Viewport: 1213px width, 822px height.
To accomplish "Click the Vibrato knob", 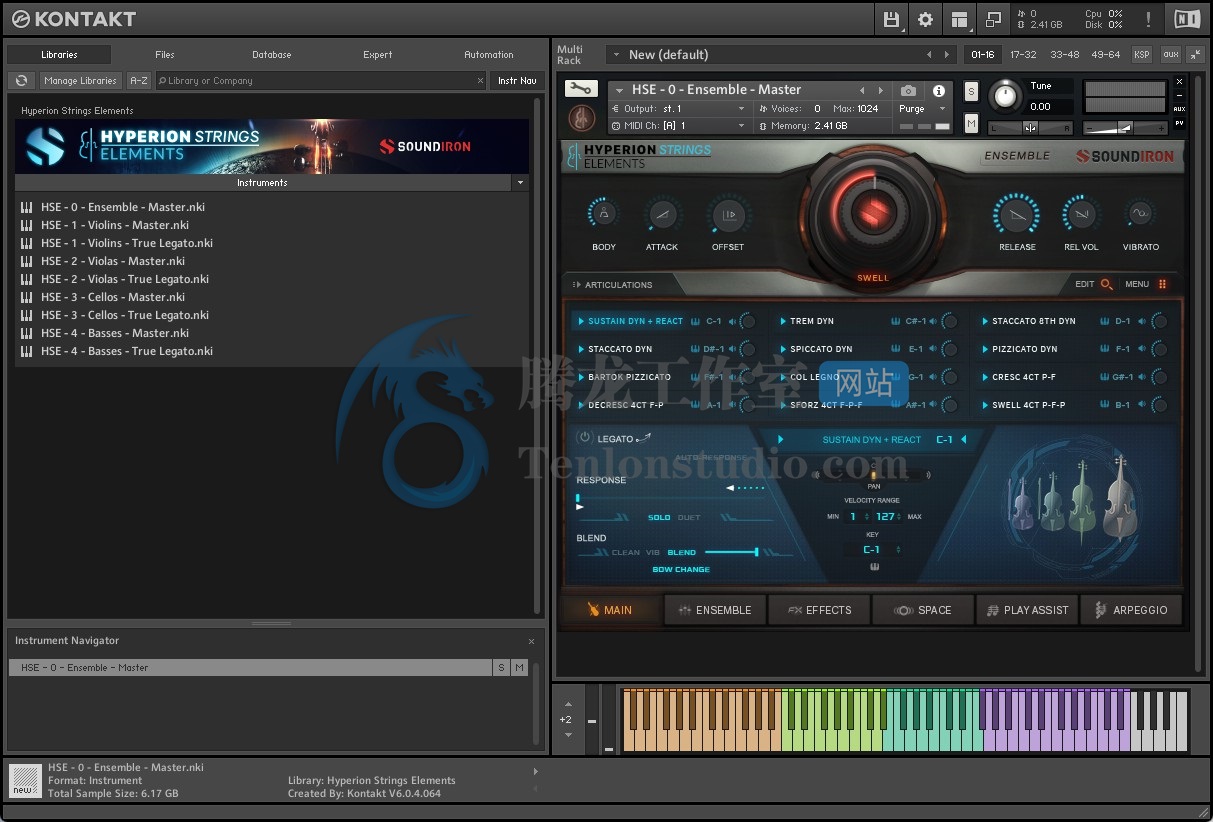I will [x=1140, y=214].
